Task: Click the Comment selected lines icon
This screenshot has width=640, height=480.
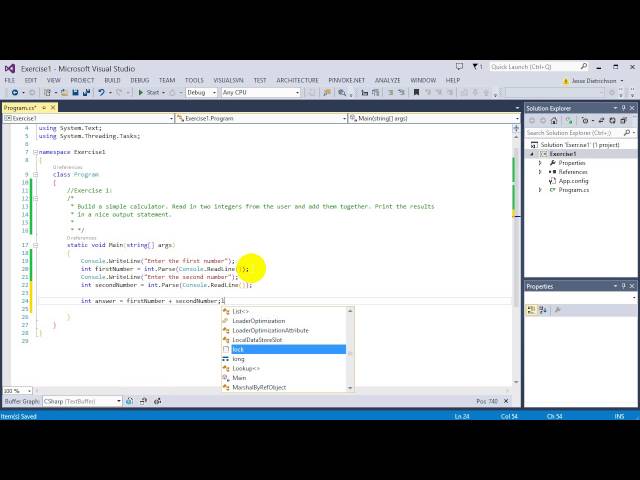Action: pos(390,93)
